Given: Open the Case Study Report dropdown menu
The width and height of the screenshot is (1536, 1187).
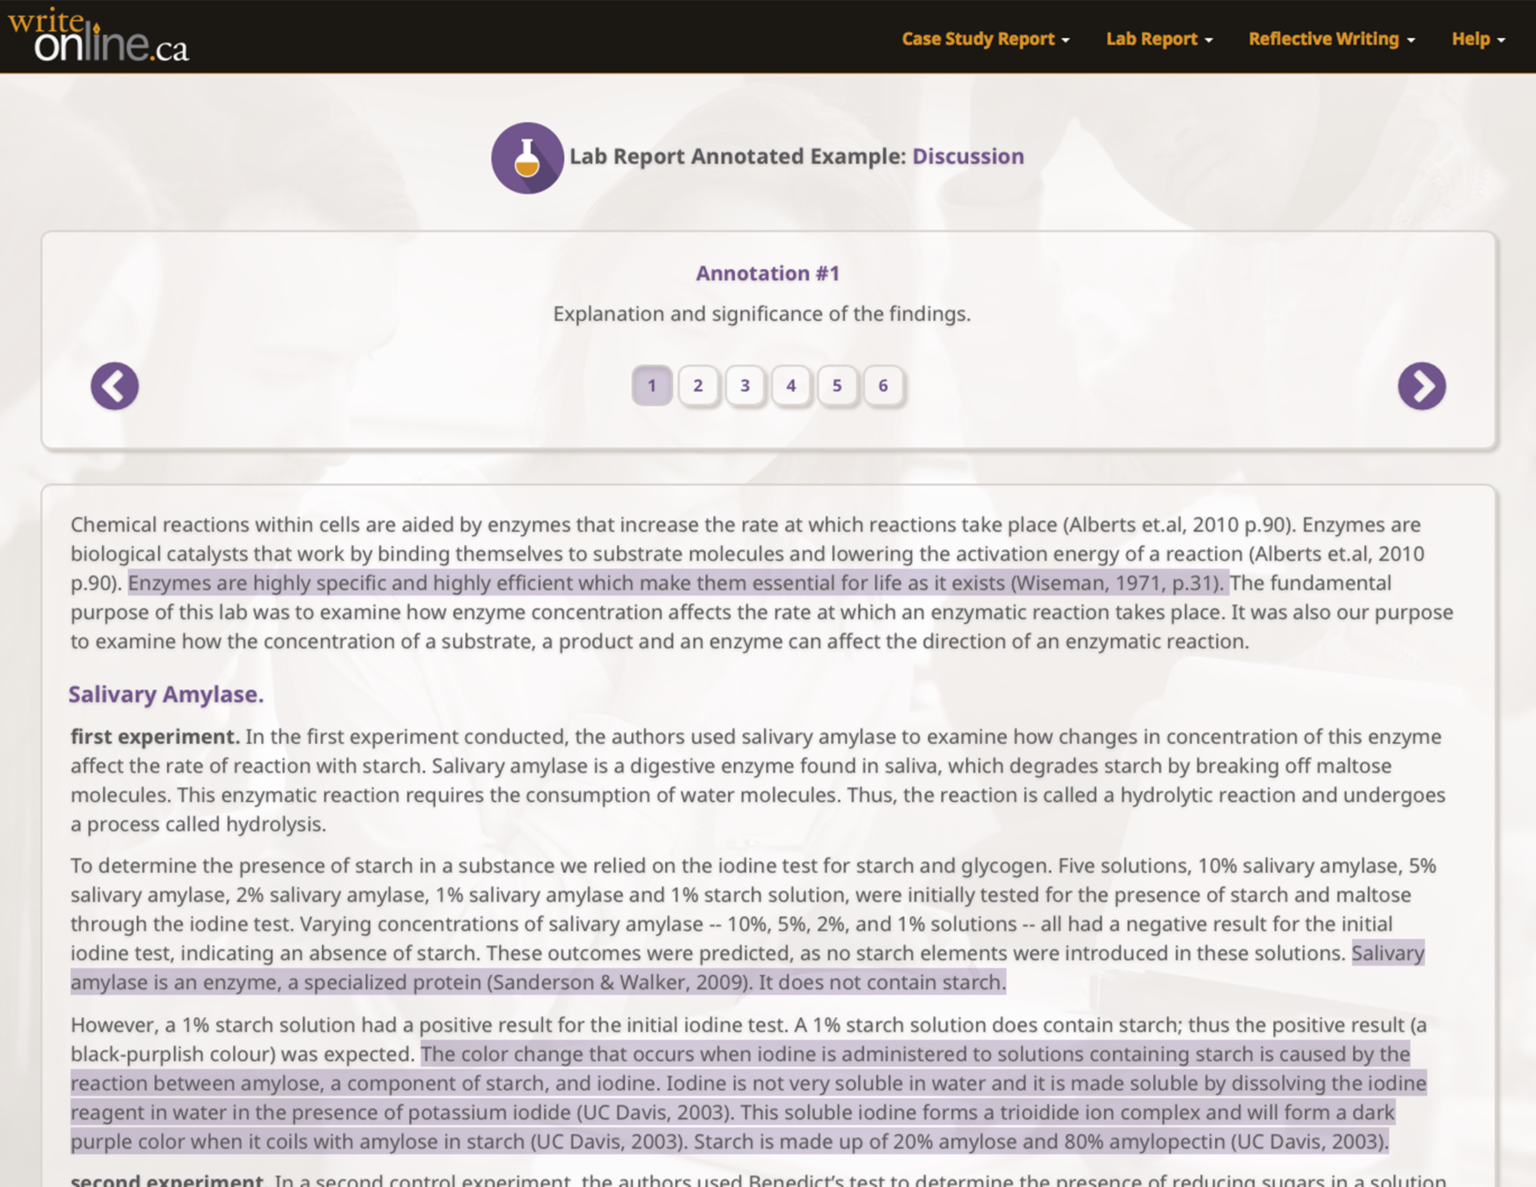Looking at the screenshot, I should point(985,39).
